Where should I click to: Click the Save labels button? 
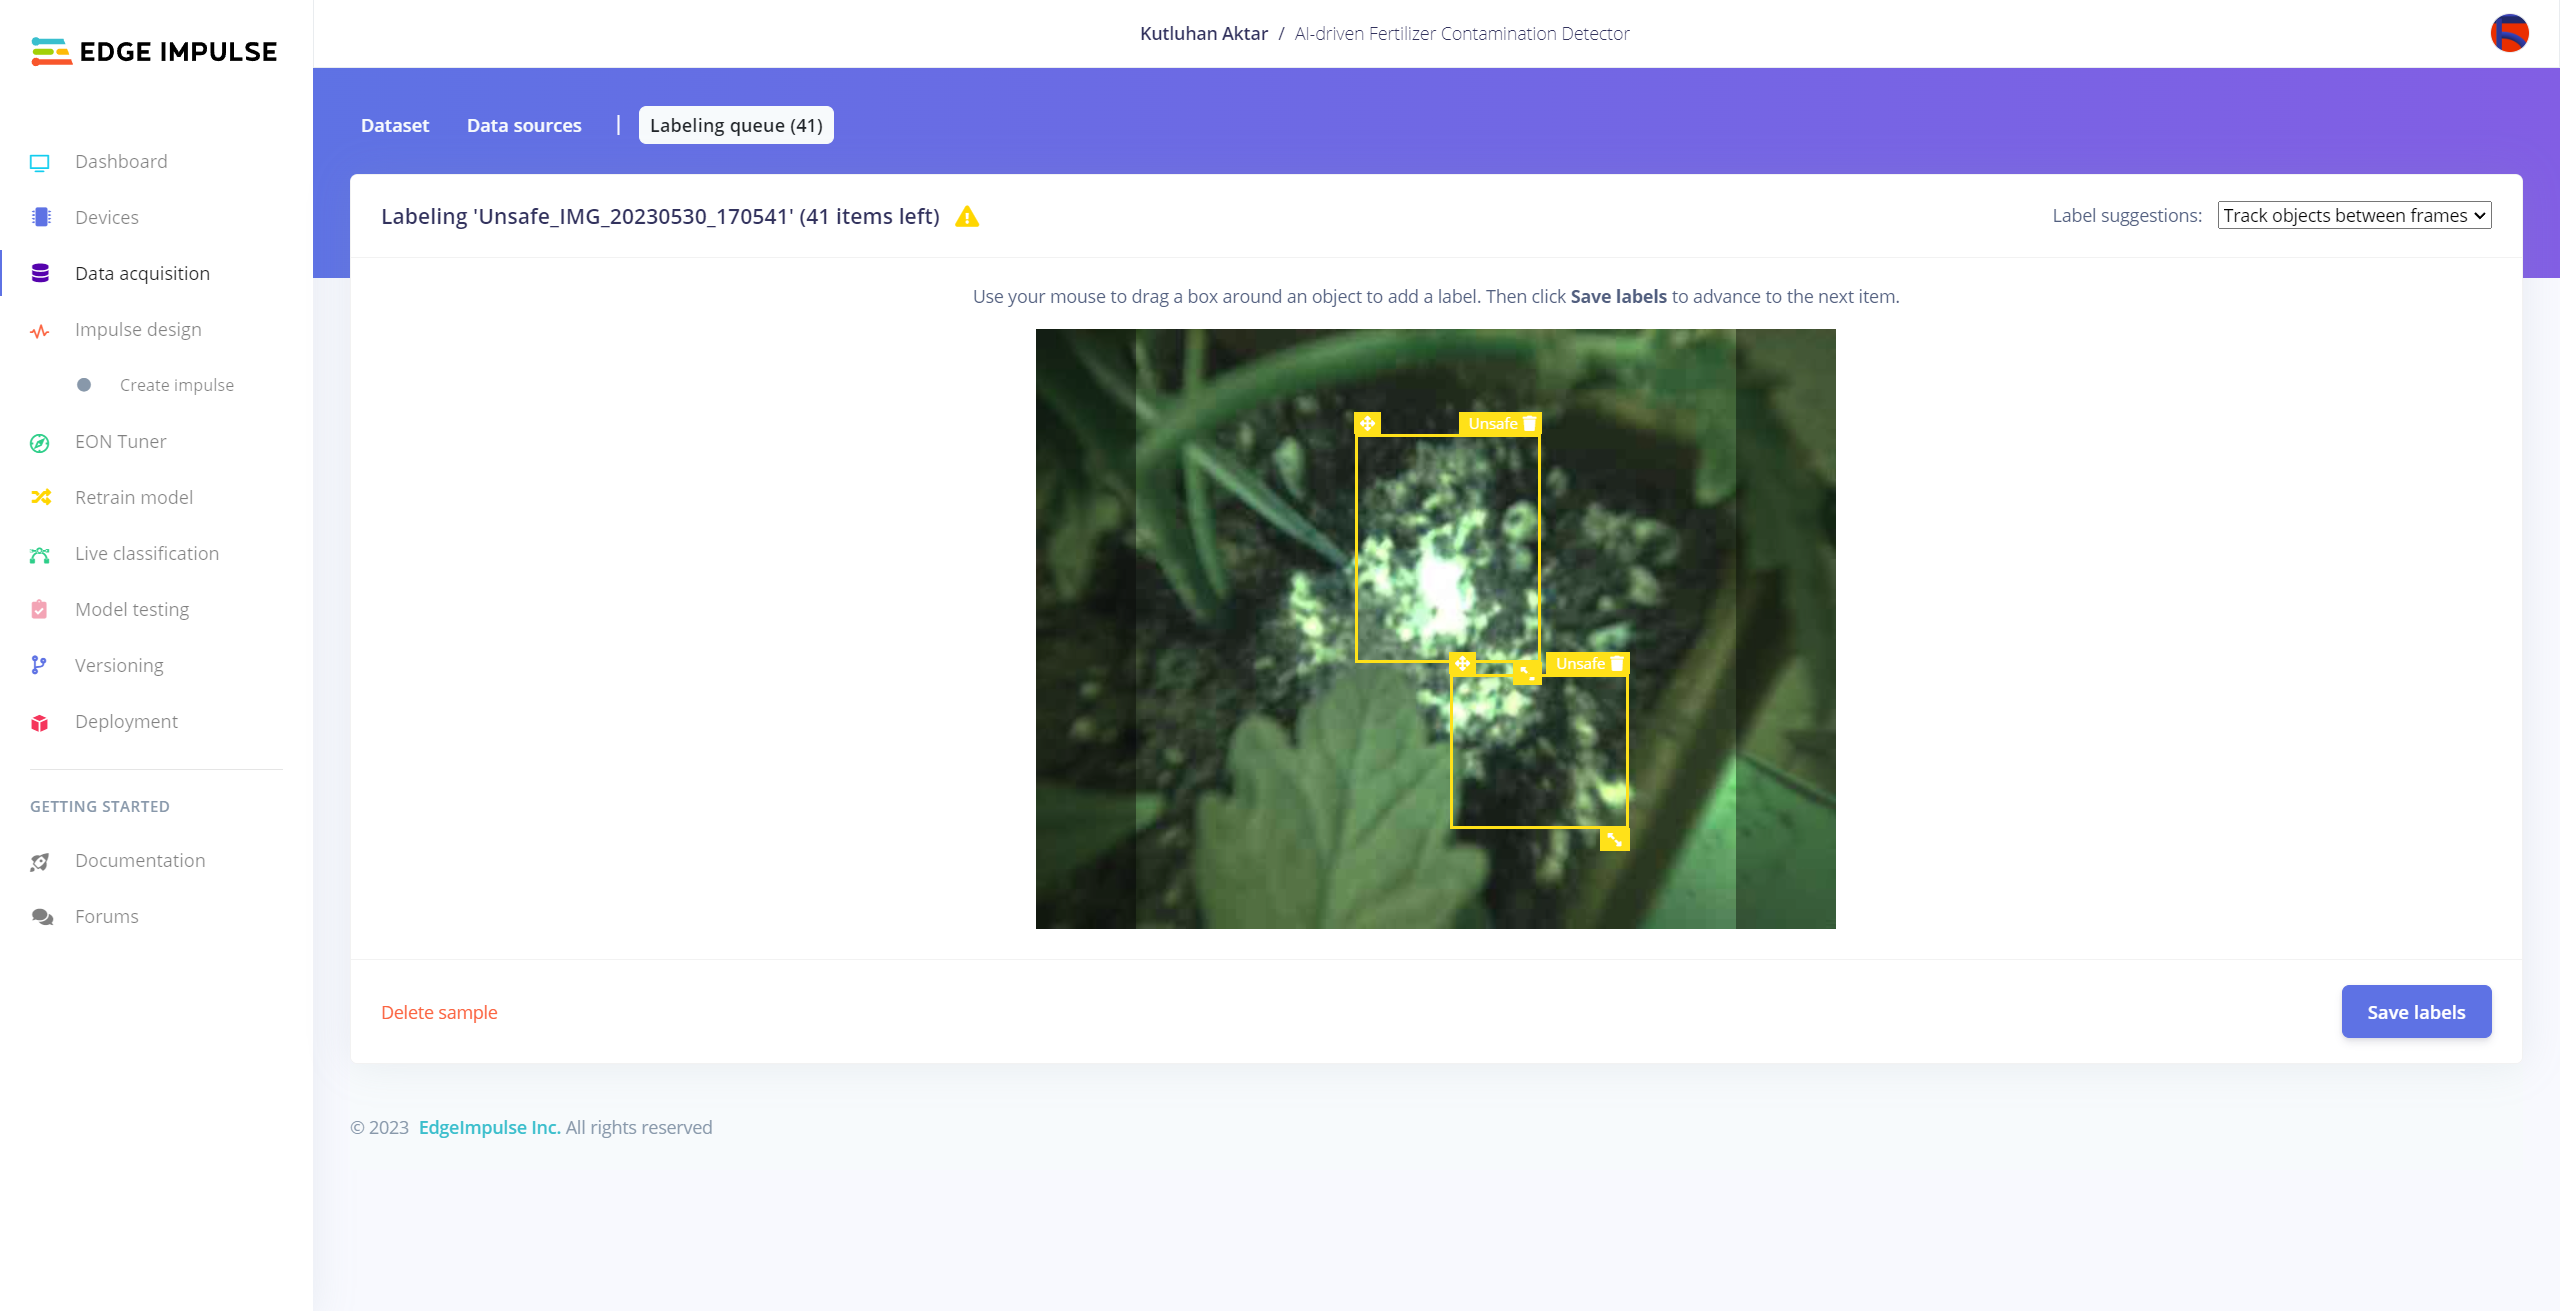(x=2415, y=1012)
